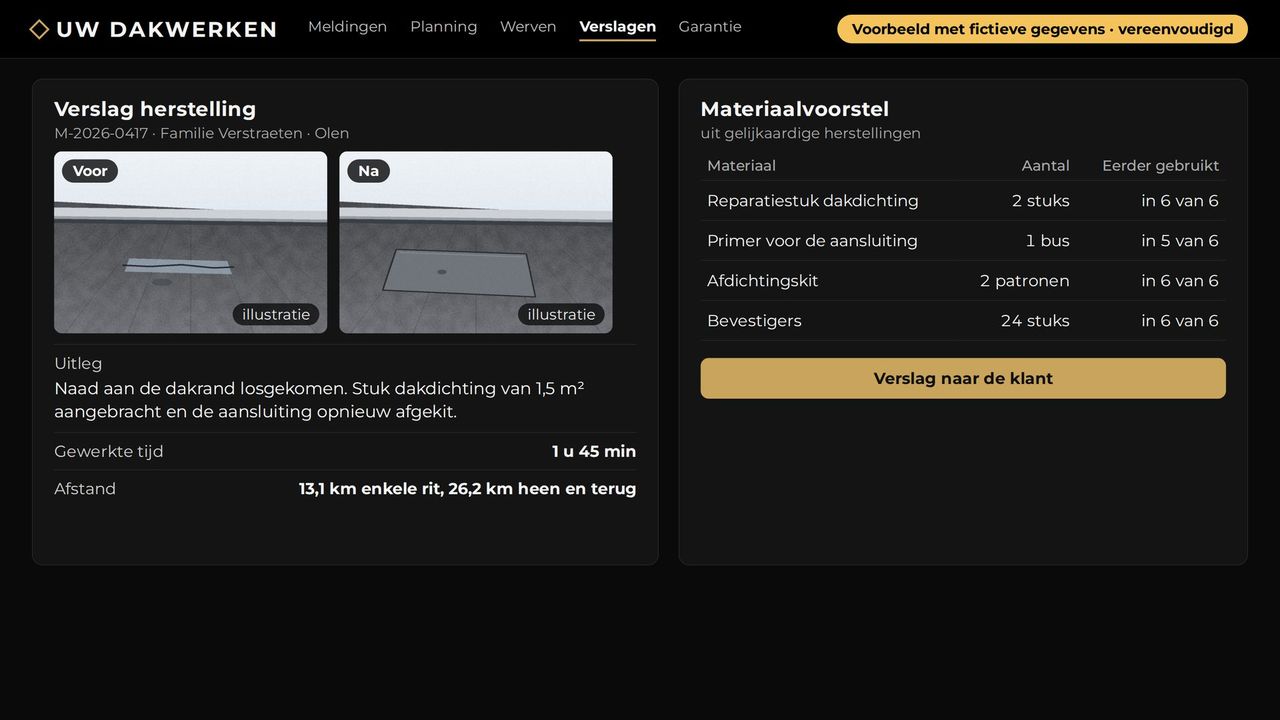1280x720 pixels.
Task: Click the Verslag herstelling heading
Action: (155, 109)
